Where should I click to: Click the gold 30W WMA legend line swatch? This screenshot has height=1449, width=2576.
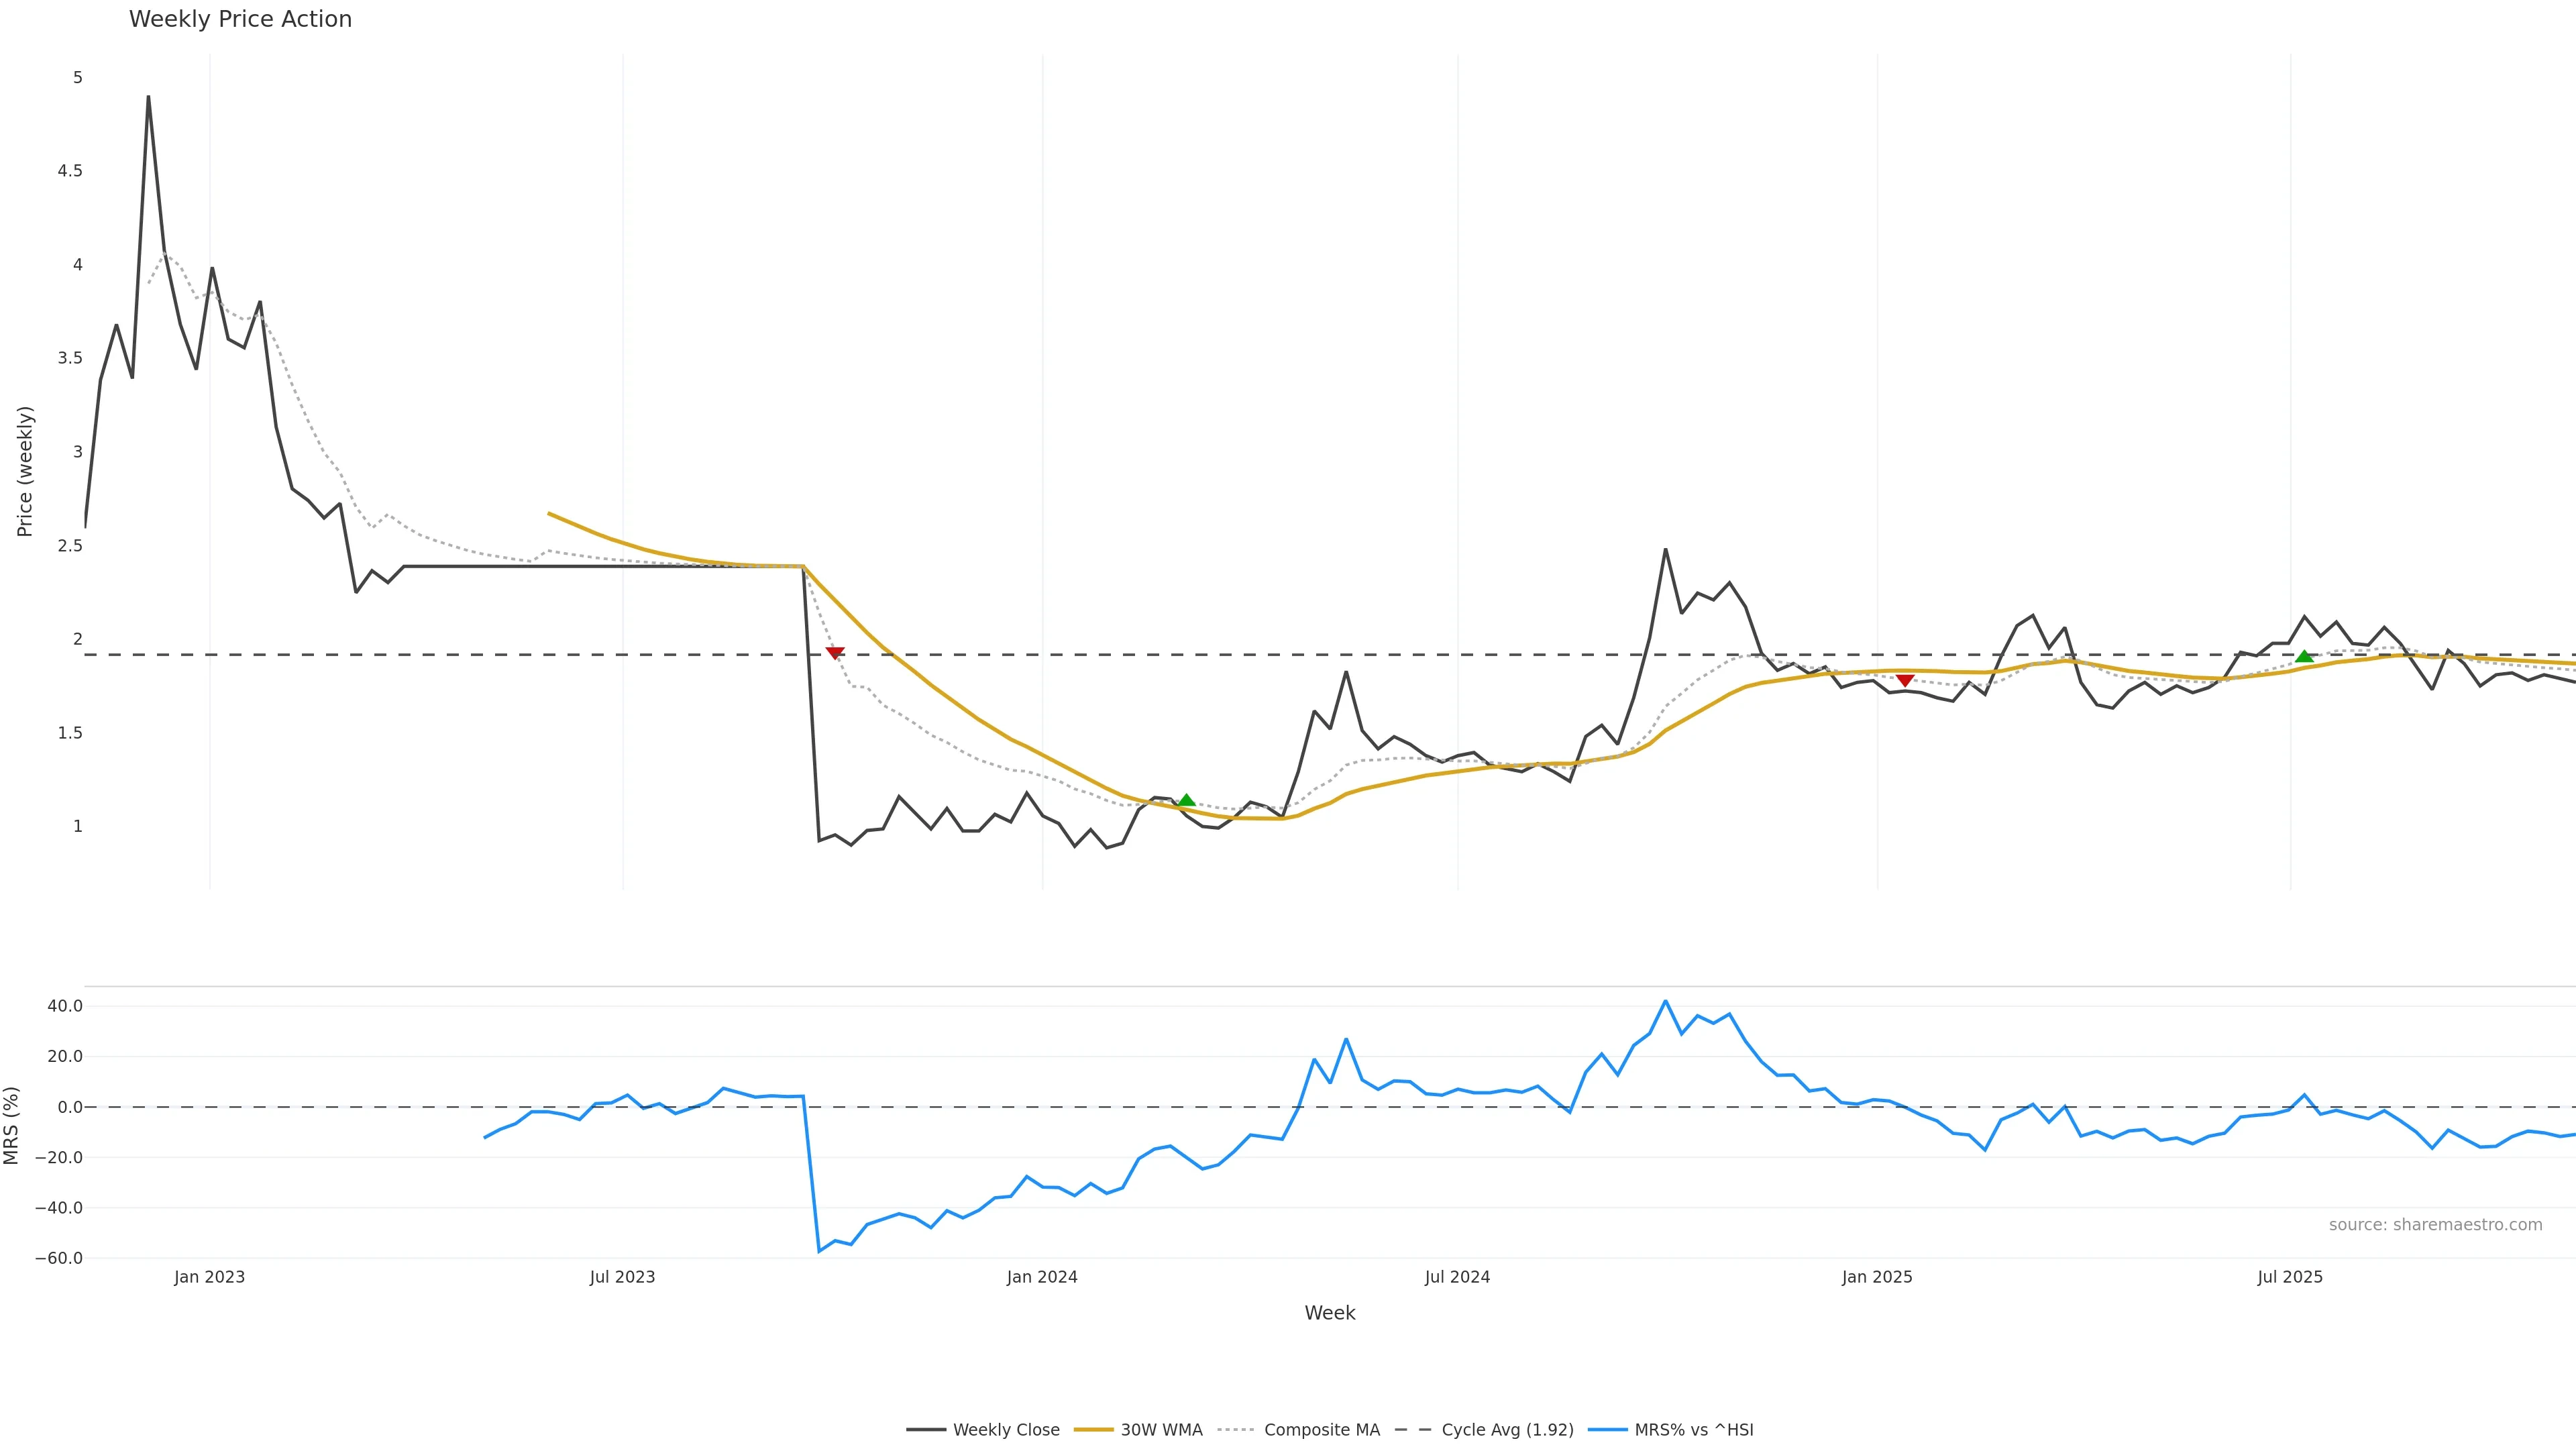1093,1430
